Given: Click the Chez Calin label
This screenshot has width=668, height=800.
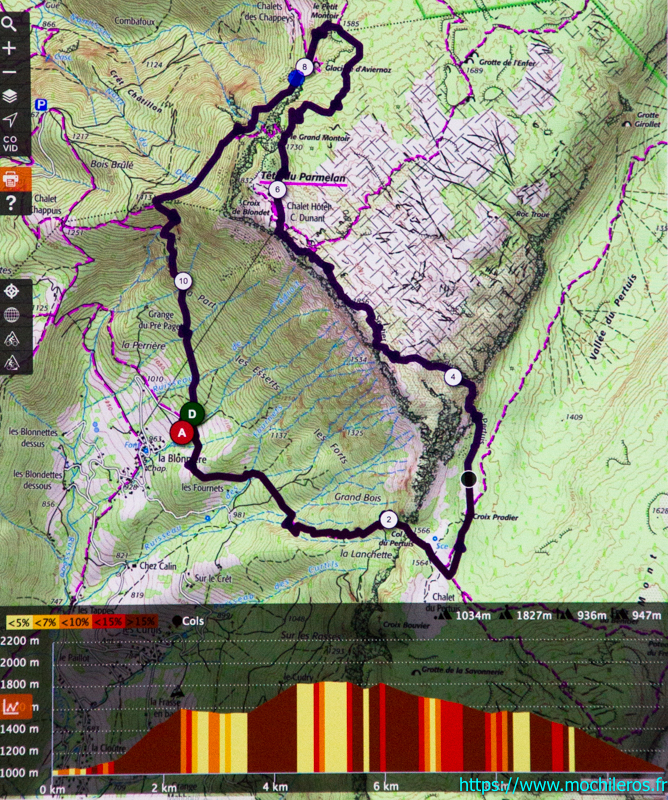Looking at the screenshot, I should point(158,566).
